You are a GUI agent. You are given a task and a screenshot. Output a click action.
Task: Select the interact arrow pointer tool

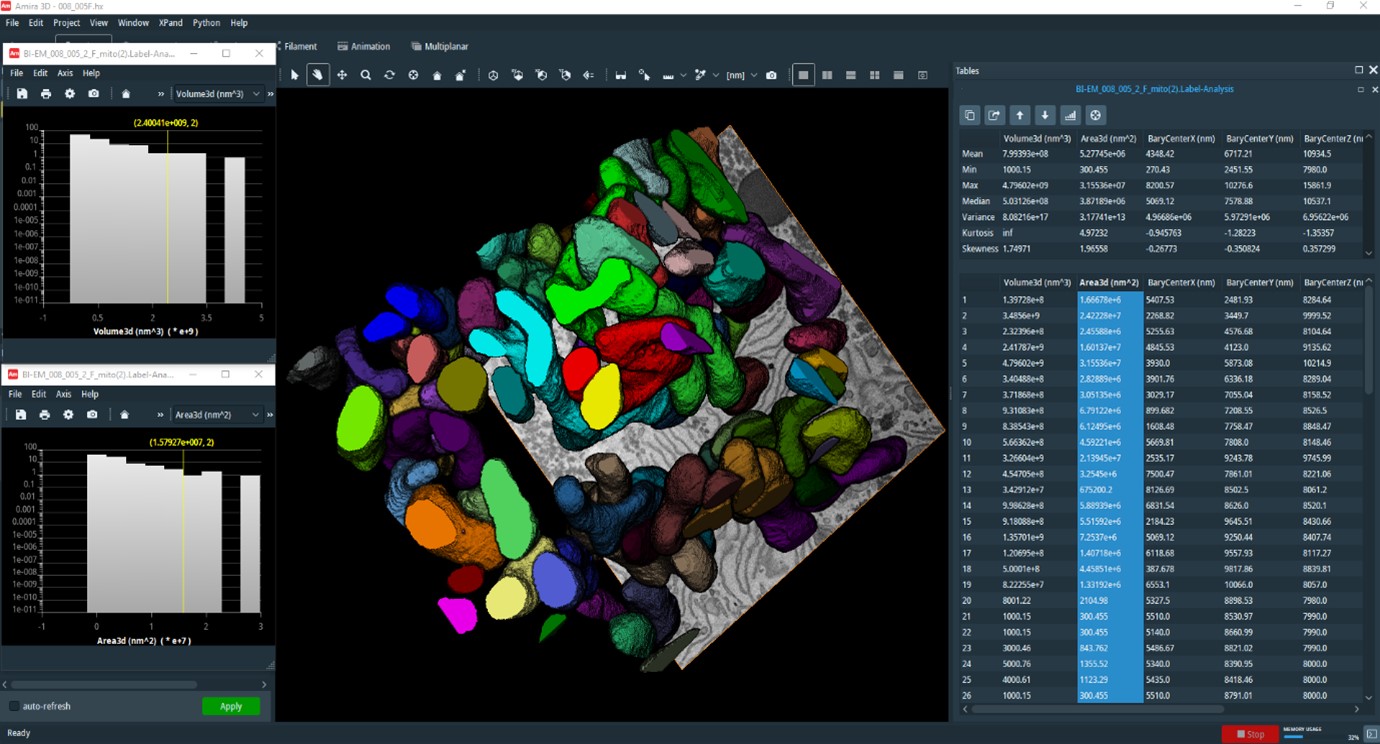294,75
